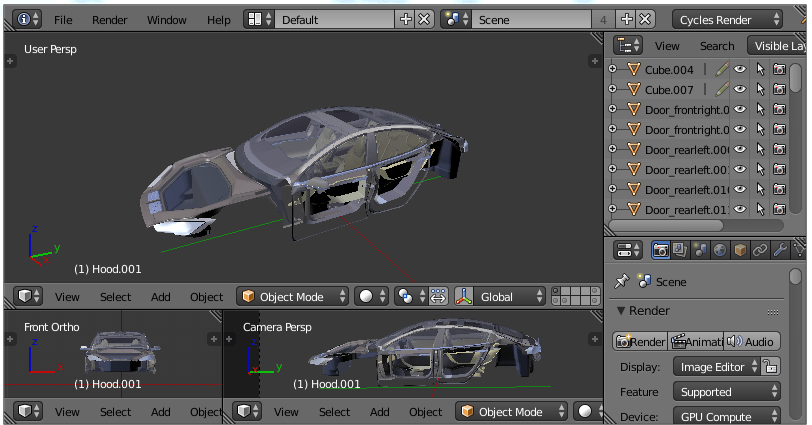Open Add menu in User Persp header
The height and width of the screenshot is (425, 812).
click(x=161, y=297)
